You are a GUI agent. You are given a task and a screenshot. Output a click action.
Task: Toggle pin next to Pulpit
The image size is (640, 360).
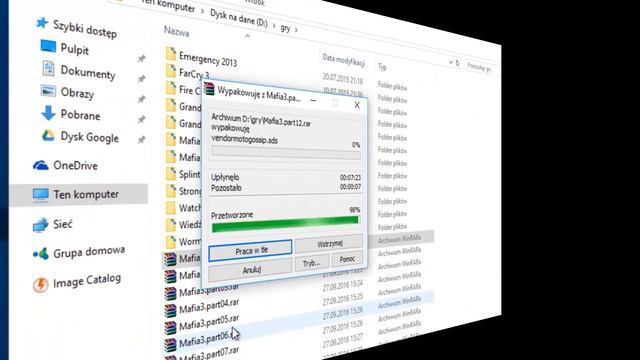point(141,59)
